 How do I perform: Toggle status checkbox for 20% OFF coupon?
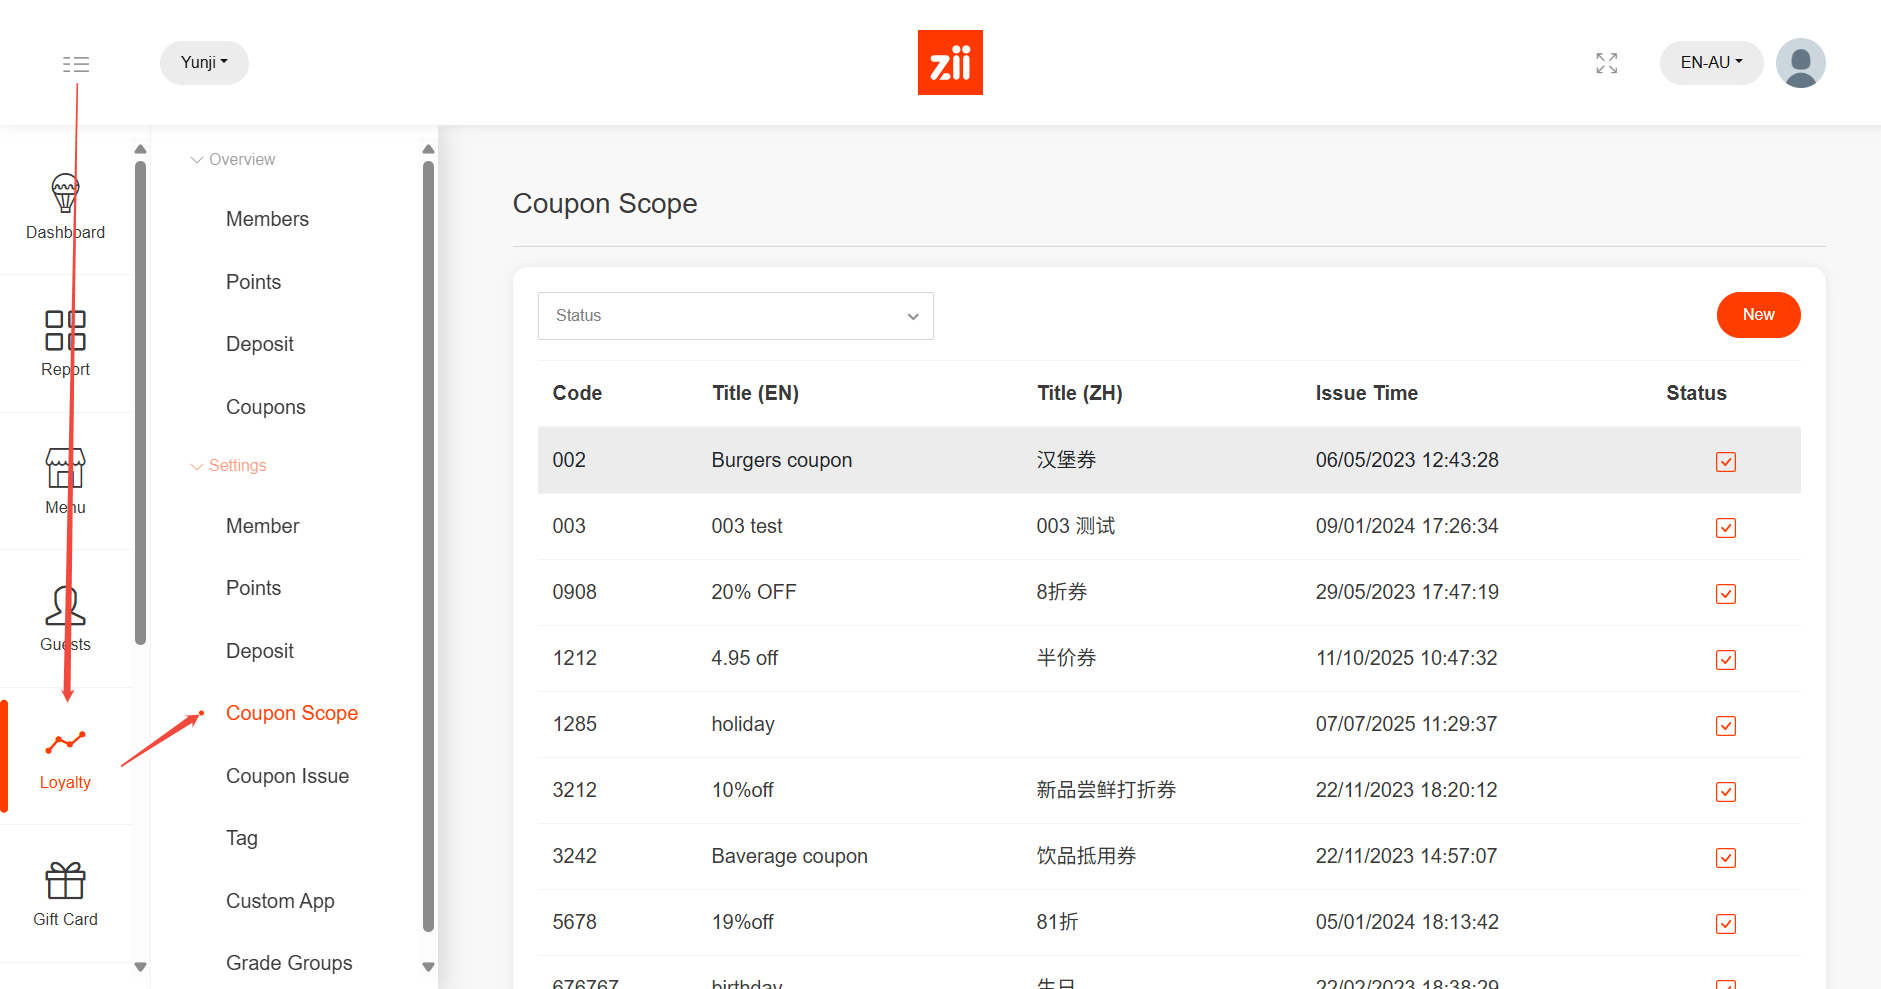click(x=1725, y=593)
